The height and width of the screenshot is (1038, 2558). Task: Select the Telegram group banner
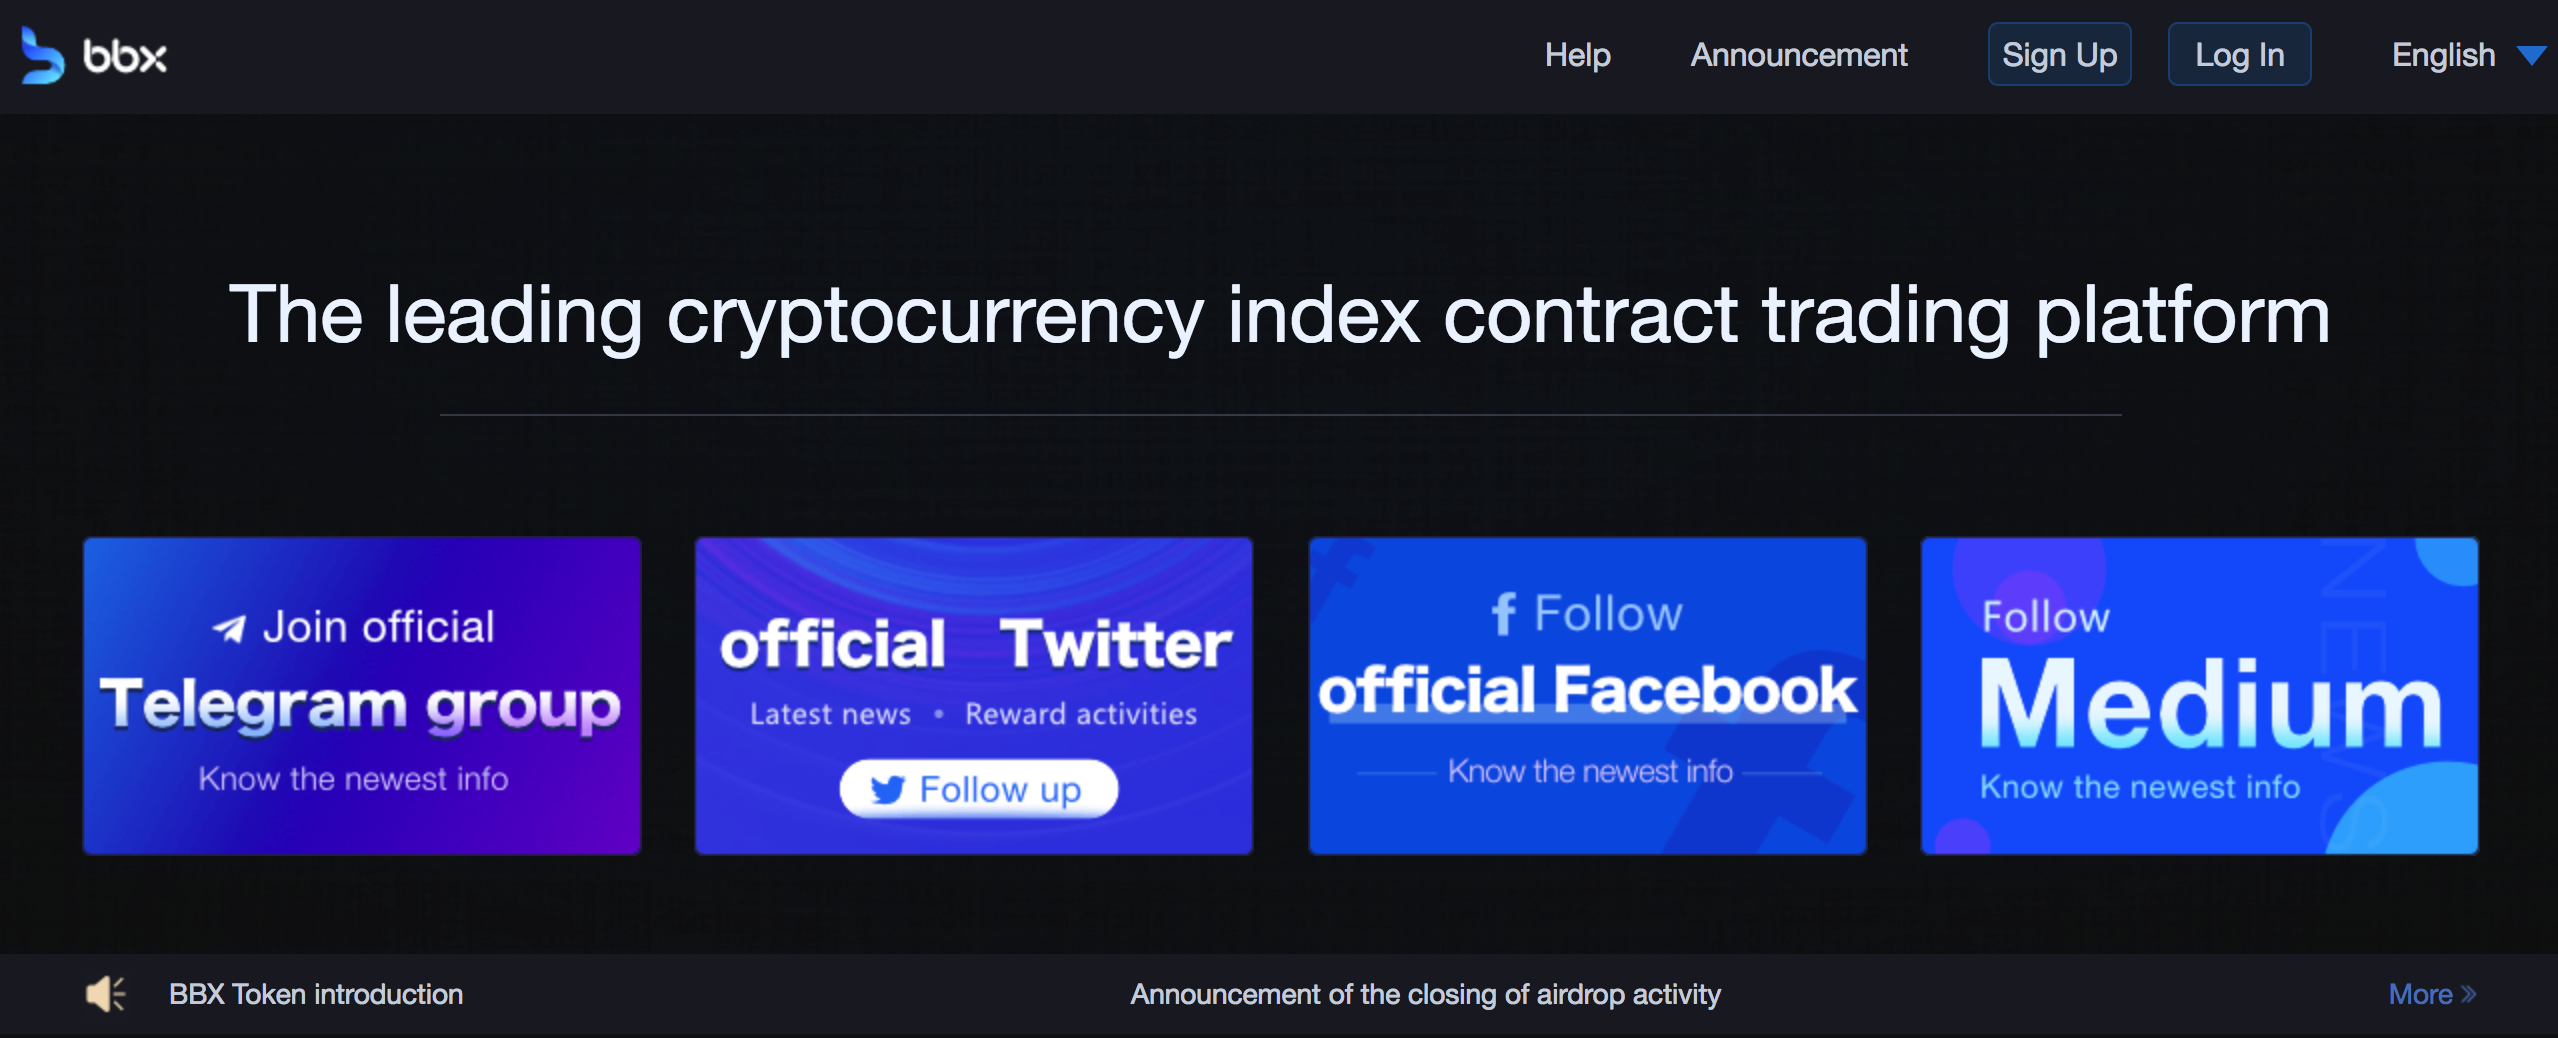click(361, 696)
